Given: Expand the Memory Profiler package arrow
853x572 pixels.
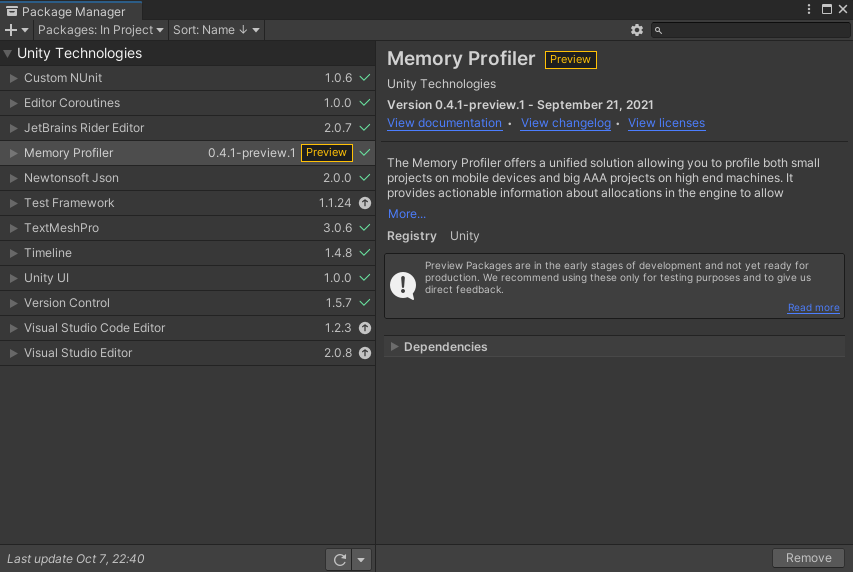Looking at the screenshot, I should click(14, 153).
